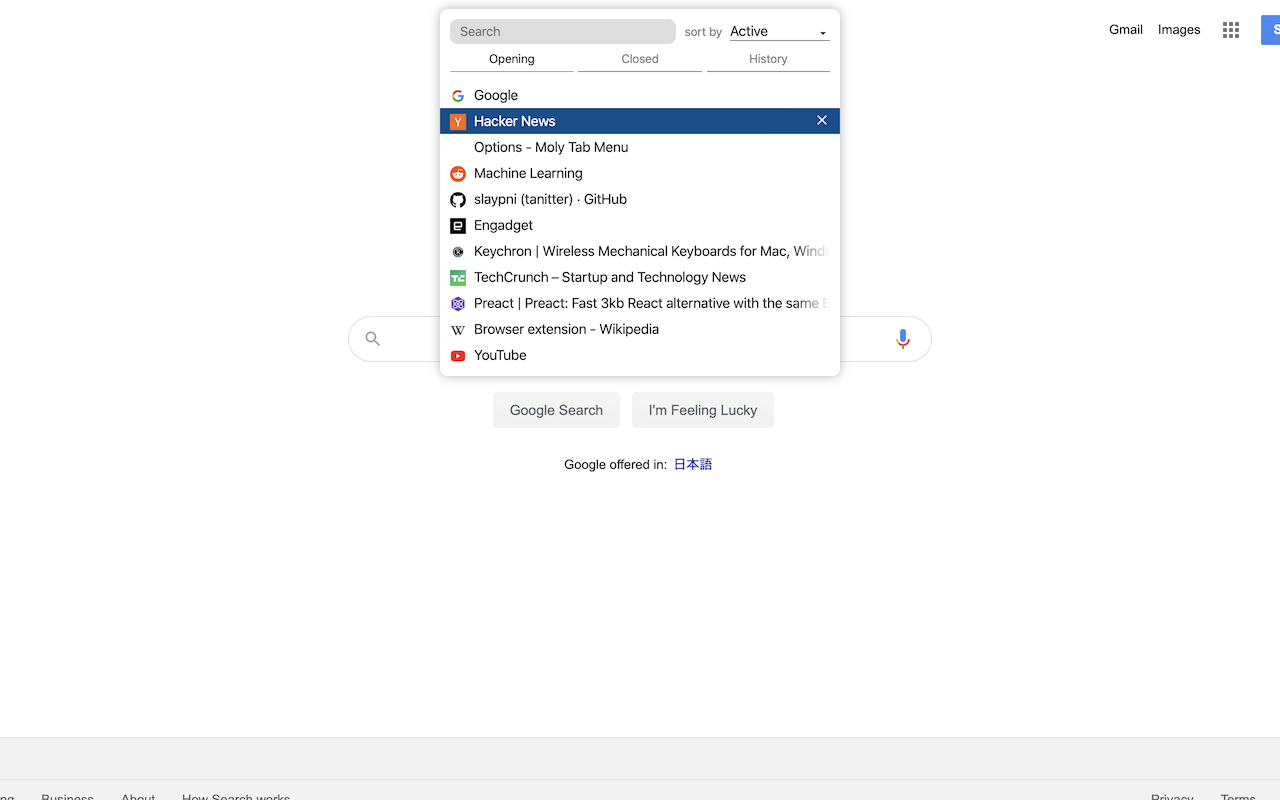Click I'm Feeling Lucky button
Image resolution: width=1280 pixels, height=800 pixels.
703,410
